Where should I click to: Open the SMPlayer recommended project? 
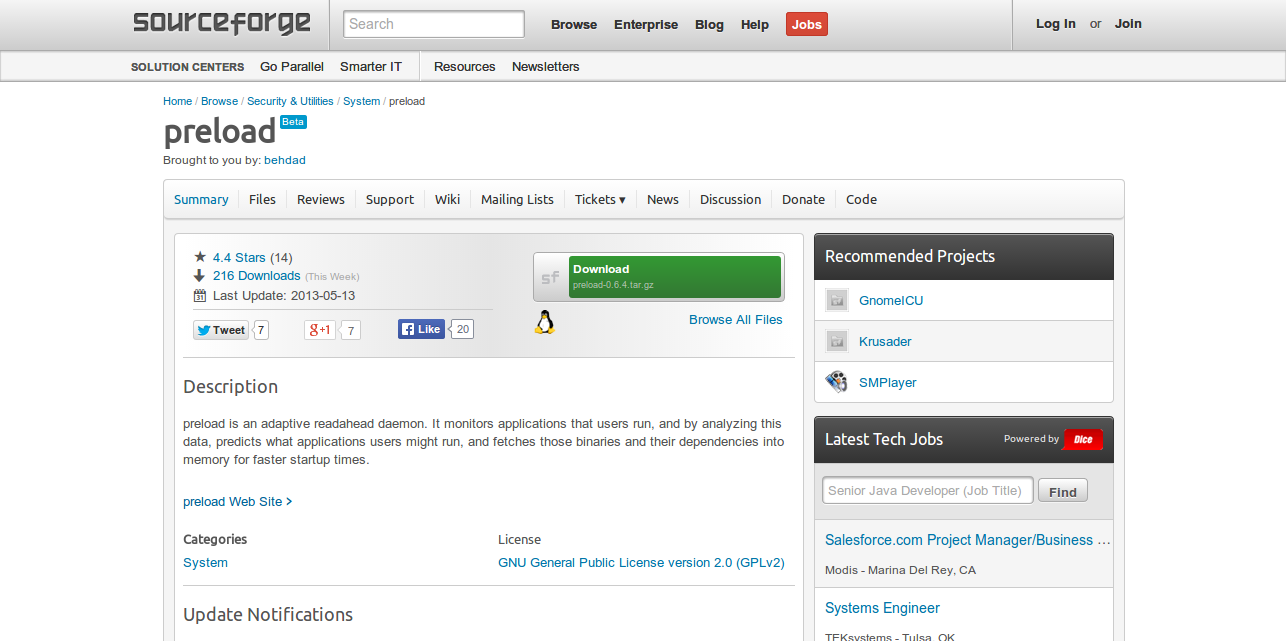click(888, 382)
